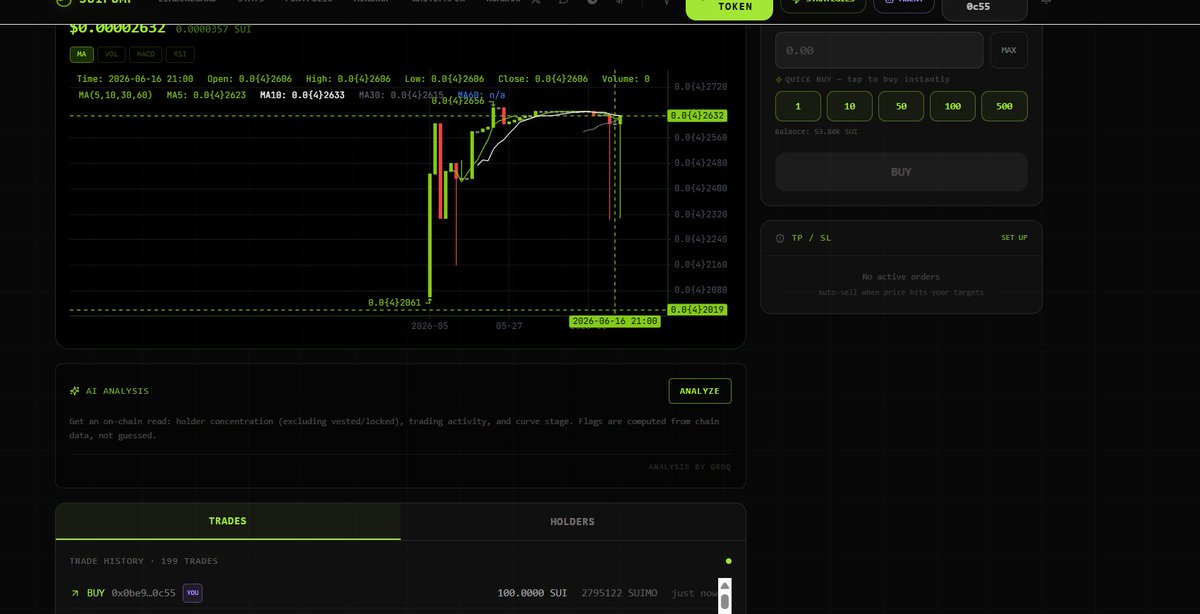Click the current price tag 0.0{4}2632

[697, 116]
